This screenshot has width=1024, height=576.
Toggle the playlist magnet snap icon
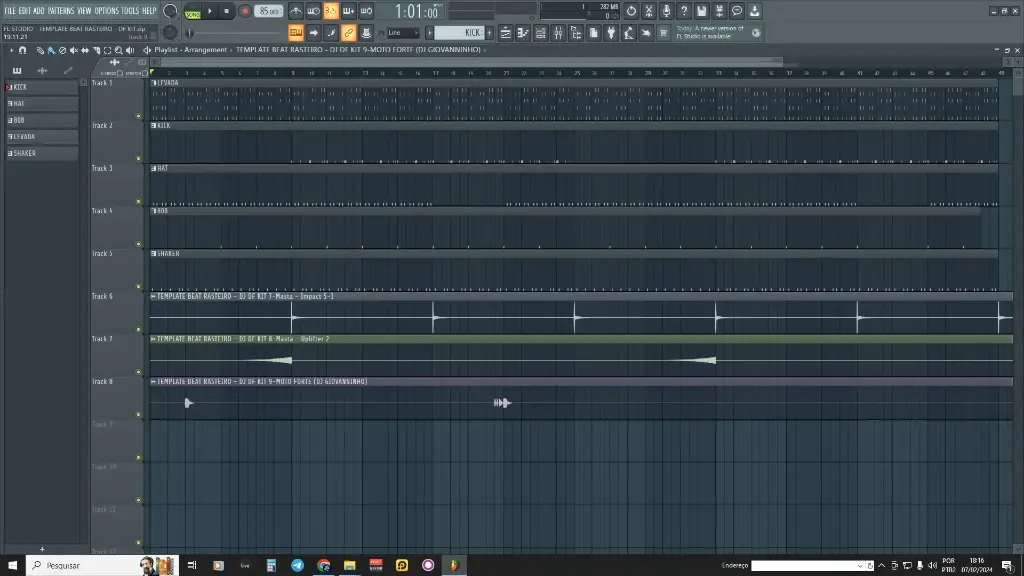pyautogui.click(x=23, y=50)
